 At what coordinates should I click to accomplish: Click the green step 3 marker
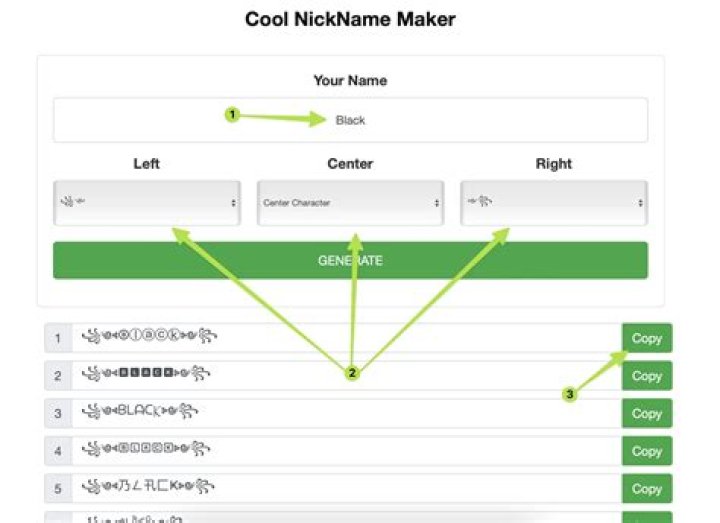click(x=569, y=394)
